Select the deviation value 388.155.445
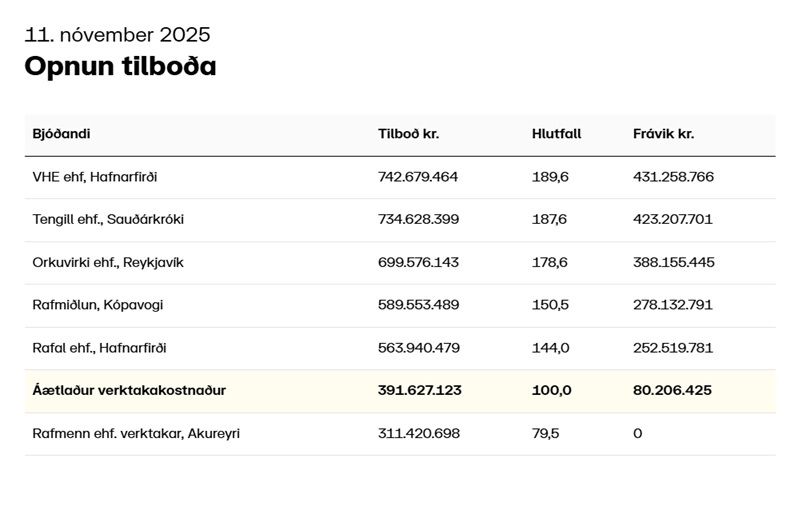The height and width of the screenshot is (506, 790). coord(673,263)
